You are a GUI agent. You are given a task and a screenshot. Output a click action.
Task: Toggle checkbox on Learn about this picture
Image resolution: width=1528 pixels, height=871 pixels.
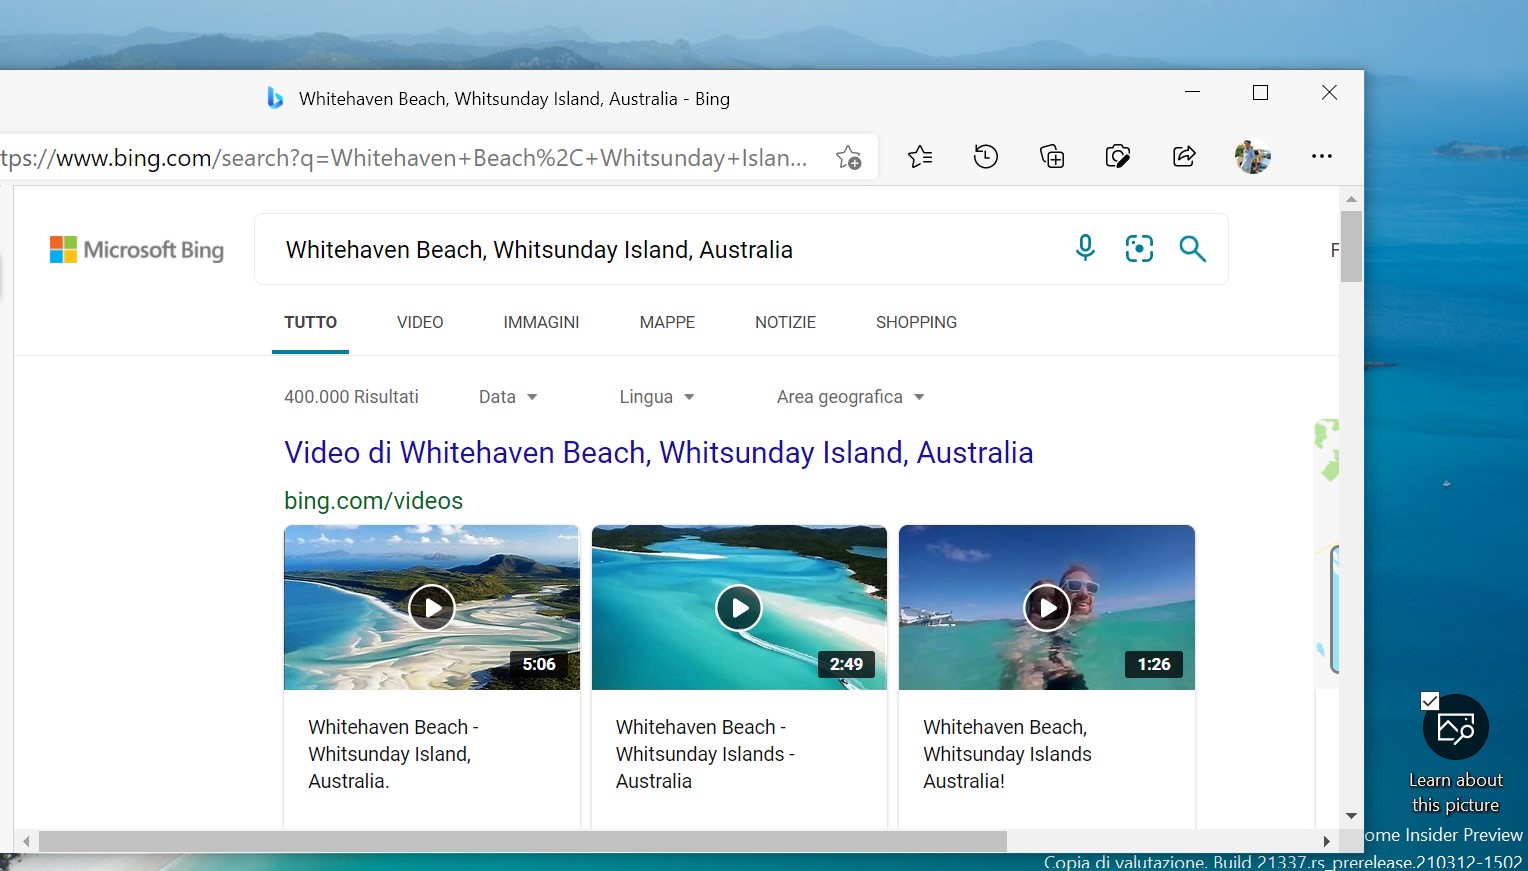(1430, 701)
